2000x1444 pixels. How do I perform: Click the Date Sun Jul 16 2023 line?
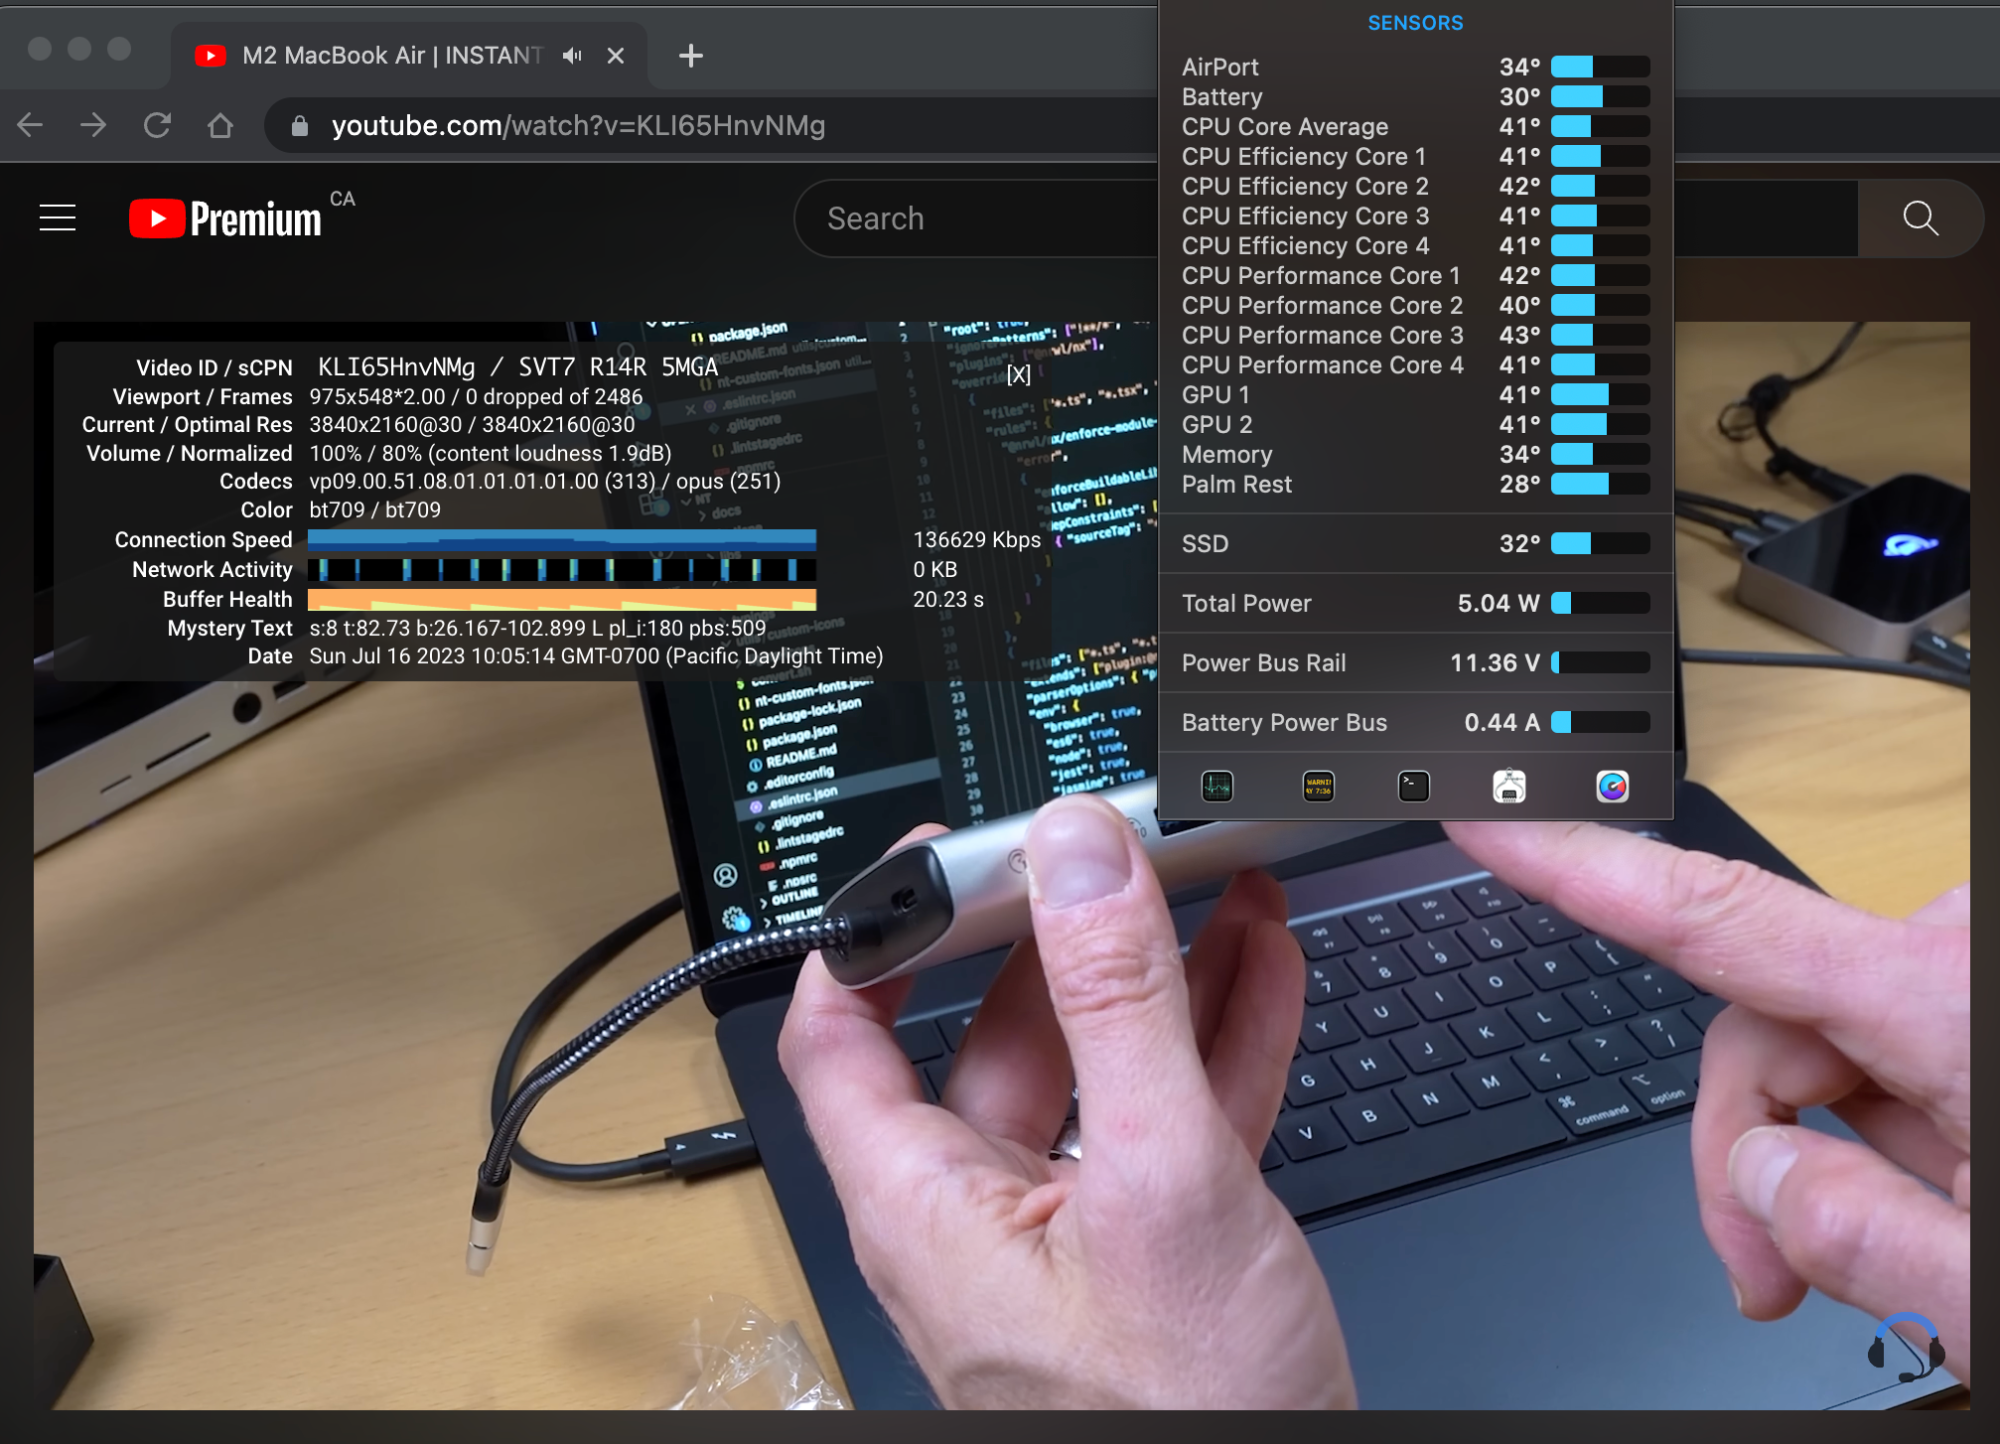pos(596,657)
